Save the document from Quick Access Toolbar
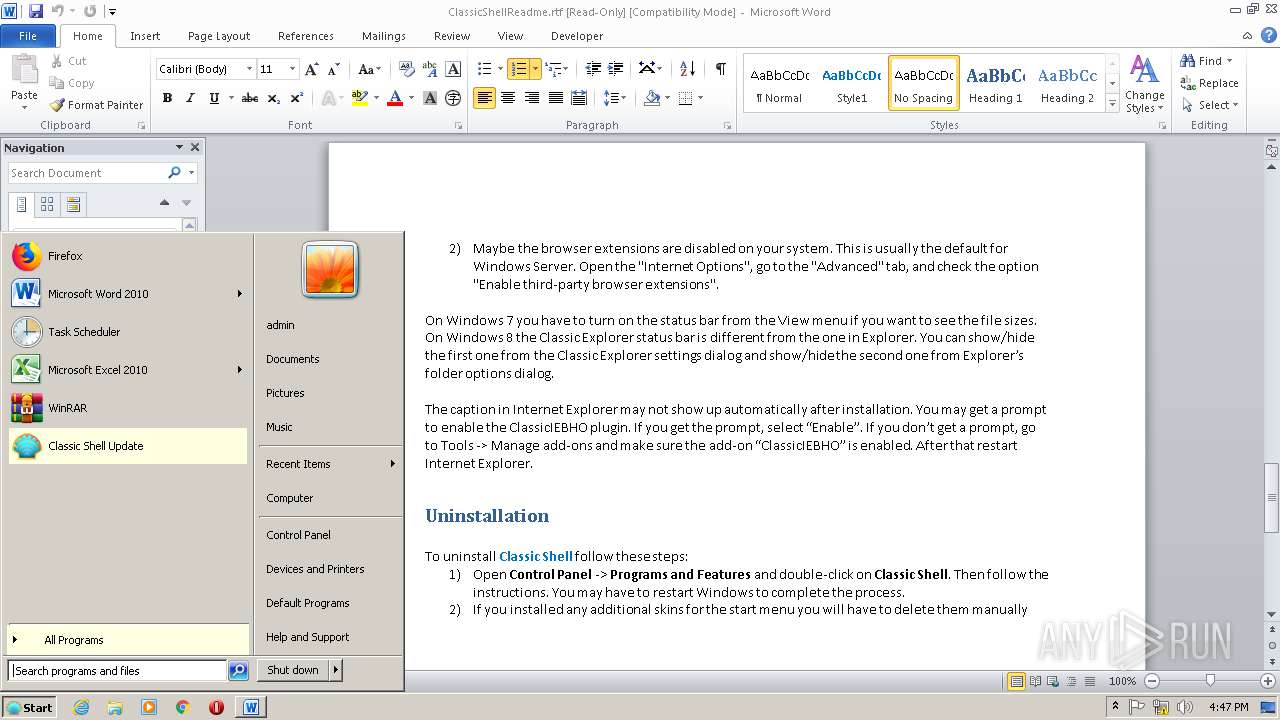 point(36,11)
